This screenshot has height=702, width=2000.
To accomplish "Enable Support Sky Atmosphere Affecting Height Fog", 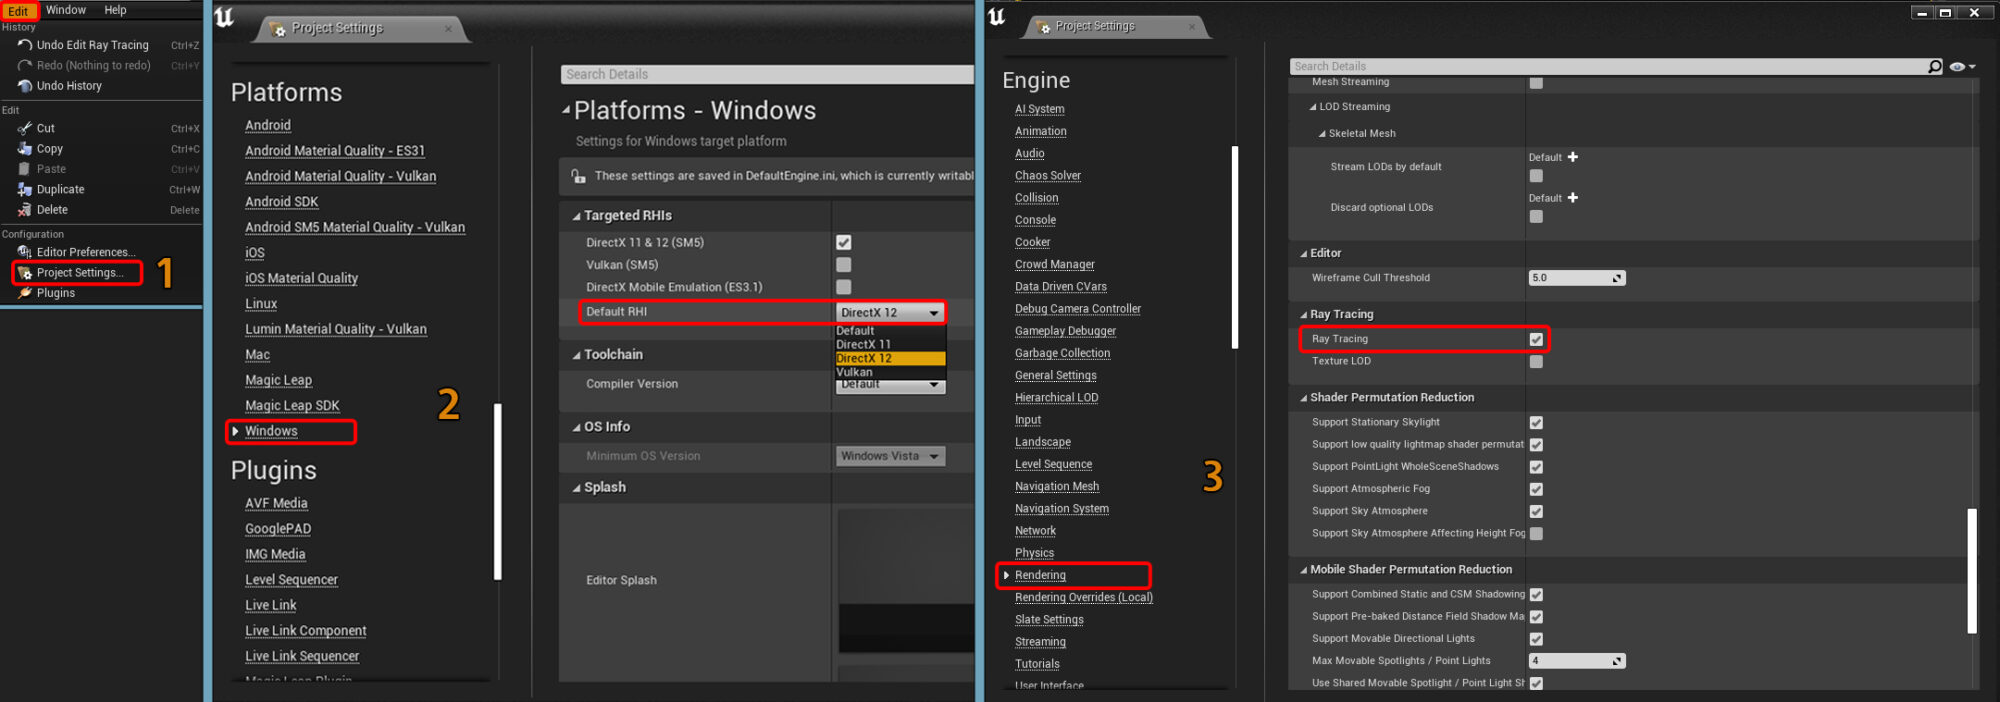I will tap(1536, 534).
